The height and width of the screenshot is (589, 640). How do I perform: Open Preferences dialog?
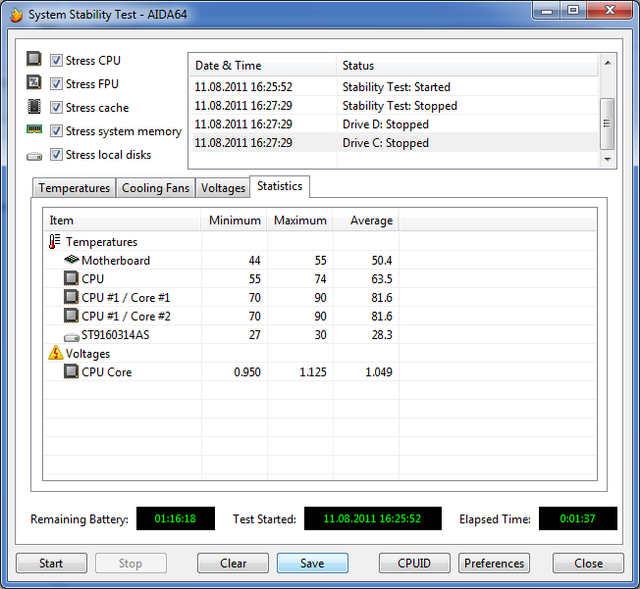coord(494,563)
